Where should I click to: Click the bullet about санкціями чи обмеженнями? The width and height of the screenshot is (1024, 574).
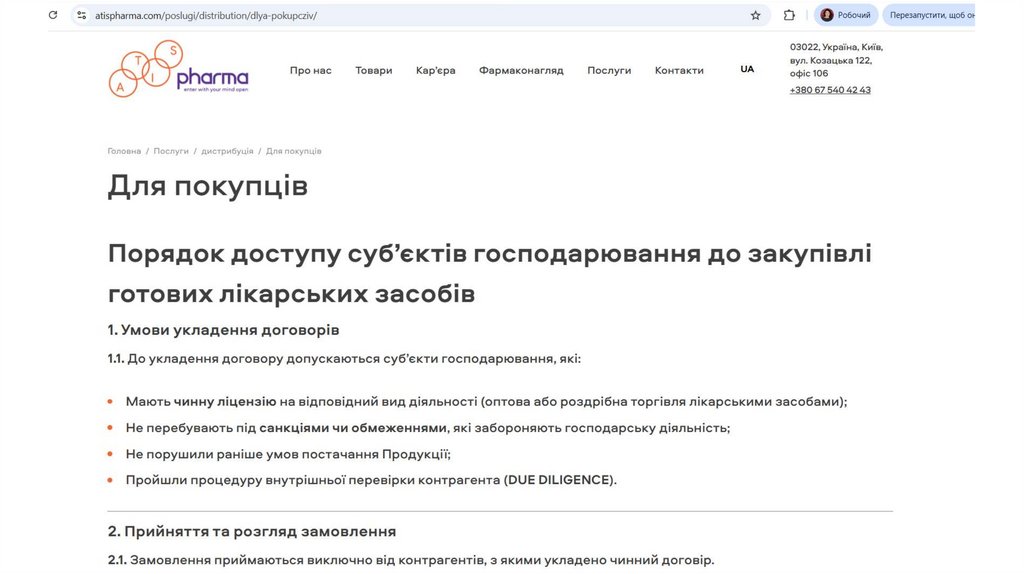coord(428,428)
